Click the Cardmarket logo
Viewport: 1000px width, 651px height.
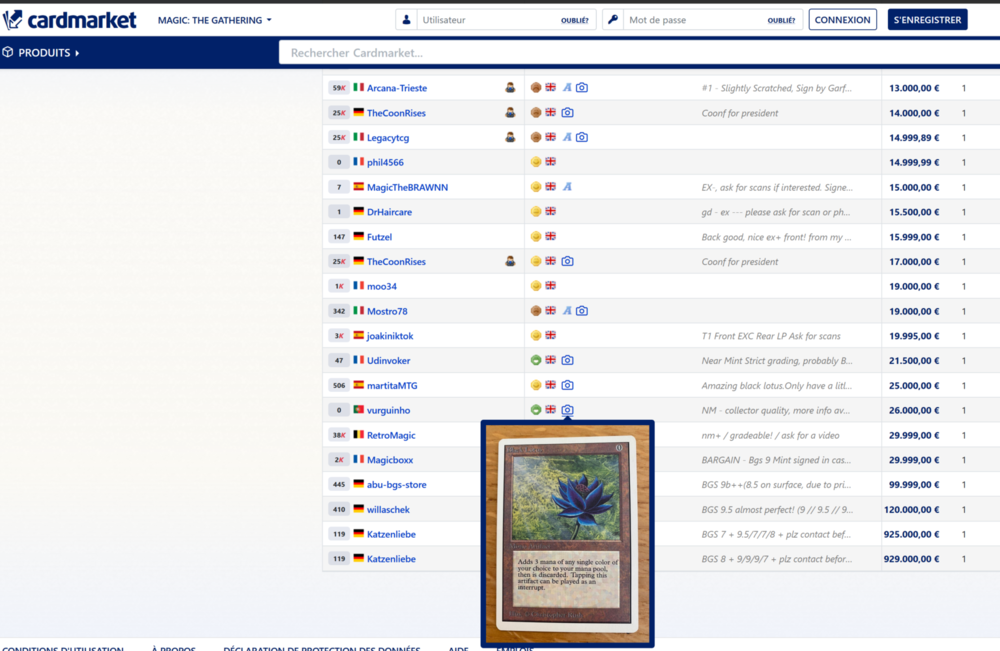tap(70, 18)
